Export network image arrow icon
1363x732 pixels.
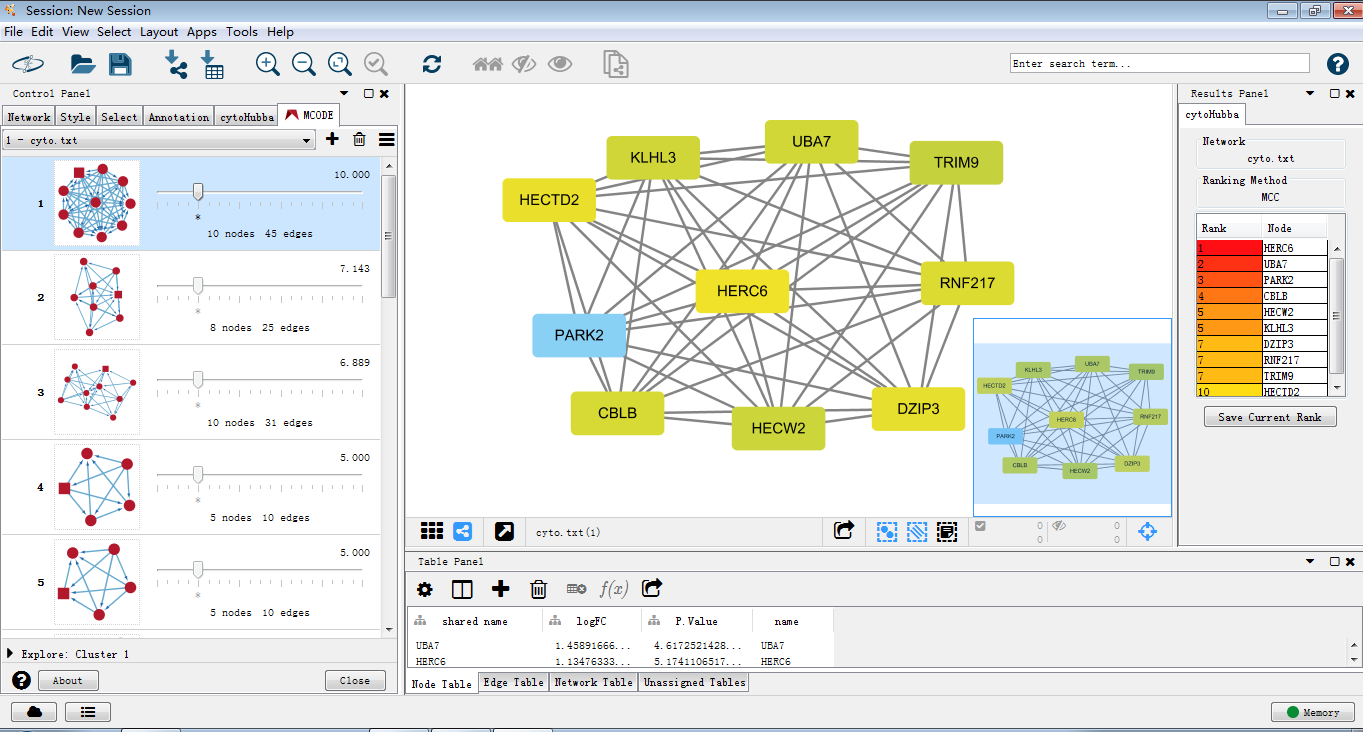(845, 530)
